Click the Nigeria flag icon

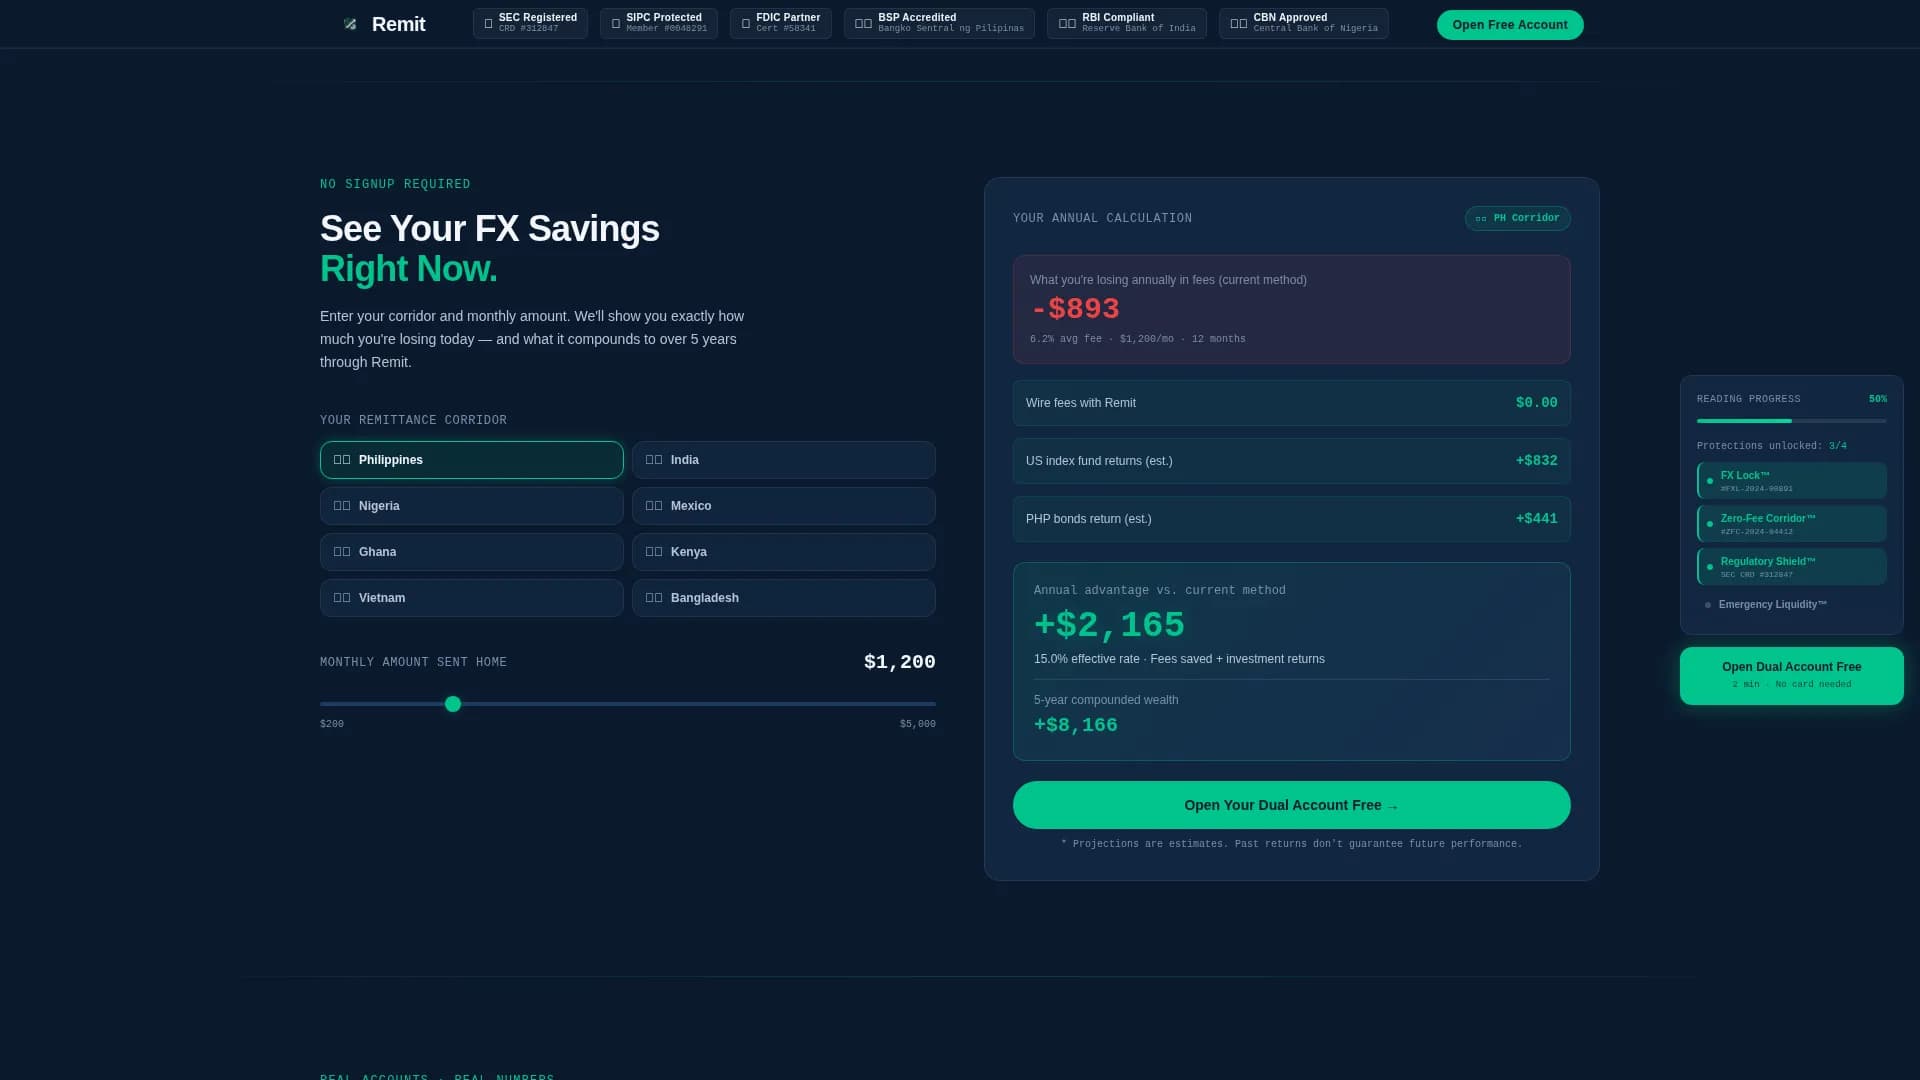coord(342,506)
